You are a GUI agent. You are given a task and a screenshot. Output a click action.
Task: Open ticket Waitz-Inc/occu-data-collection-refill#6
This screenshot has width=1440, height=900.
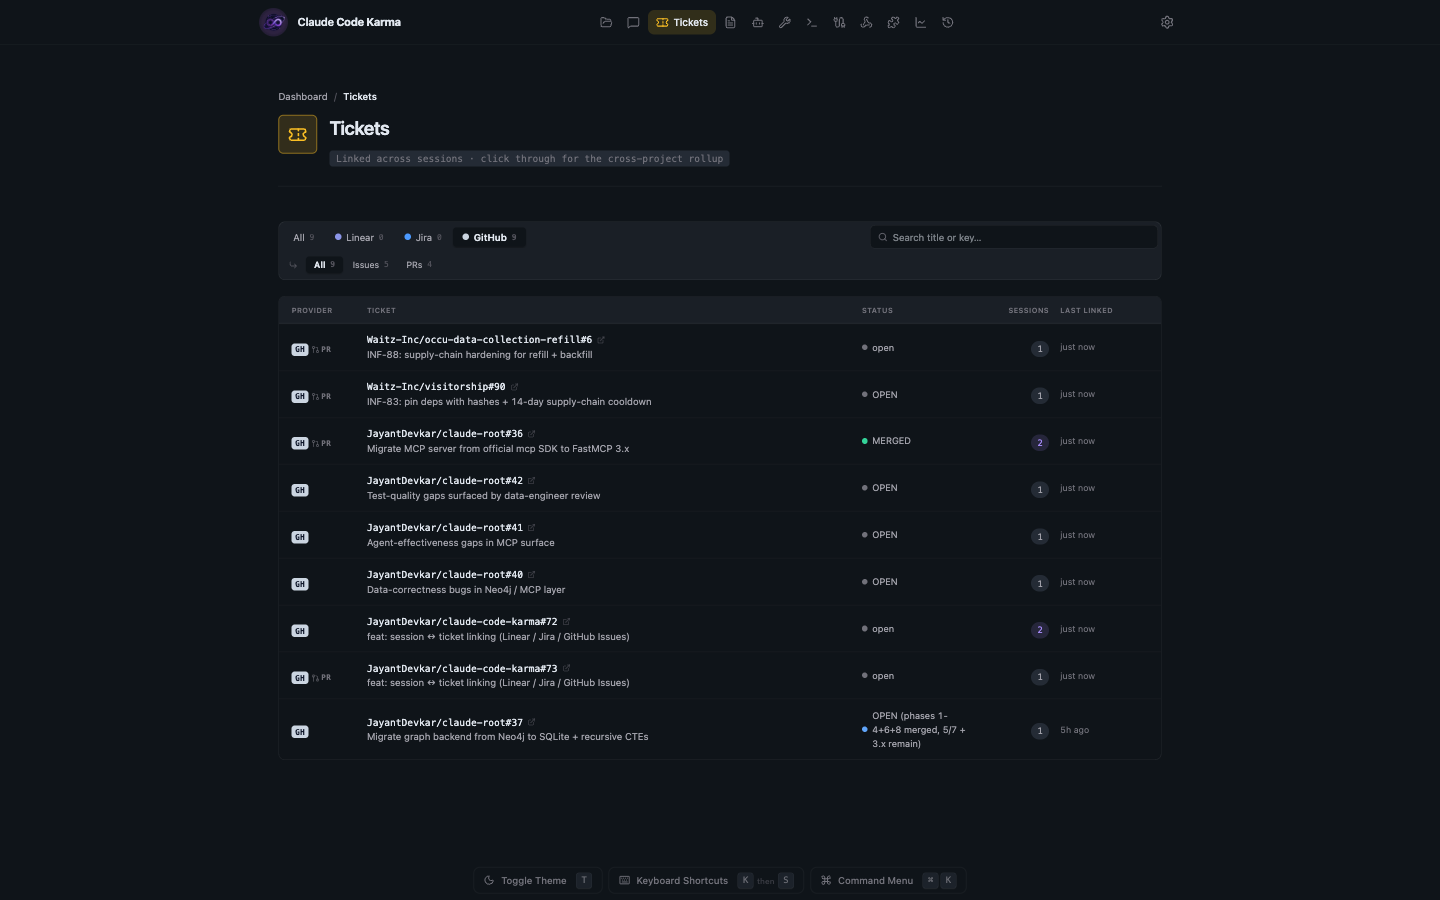coord(479,340)
